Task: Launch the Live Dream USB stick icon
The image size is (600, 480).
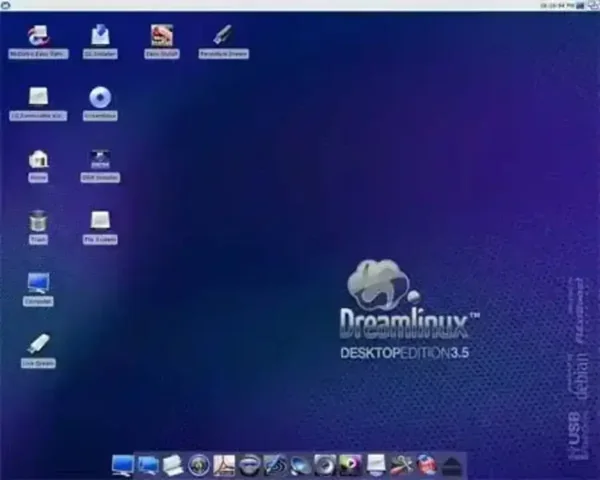Action: pyautogui.click(x=38, y=344)
